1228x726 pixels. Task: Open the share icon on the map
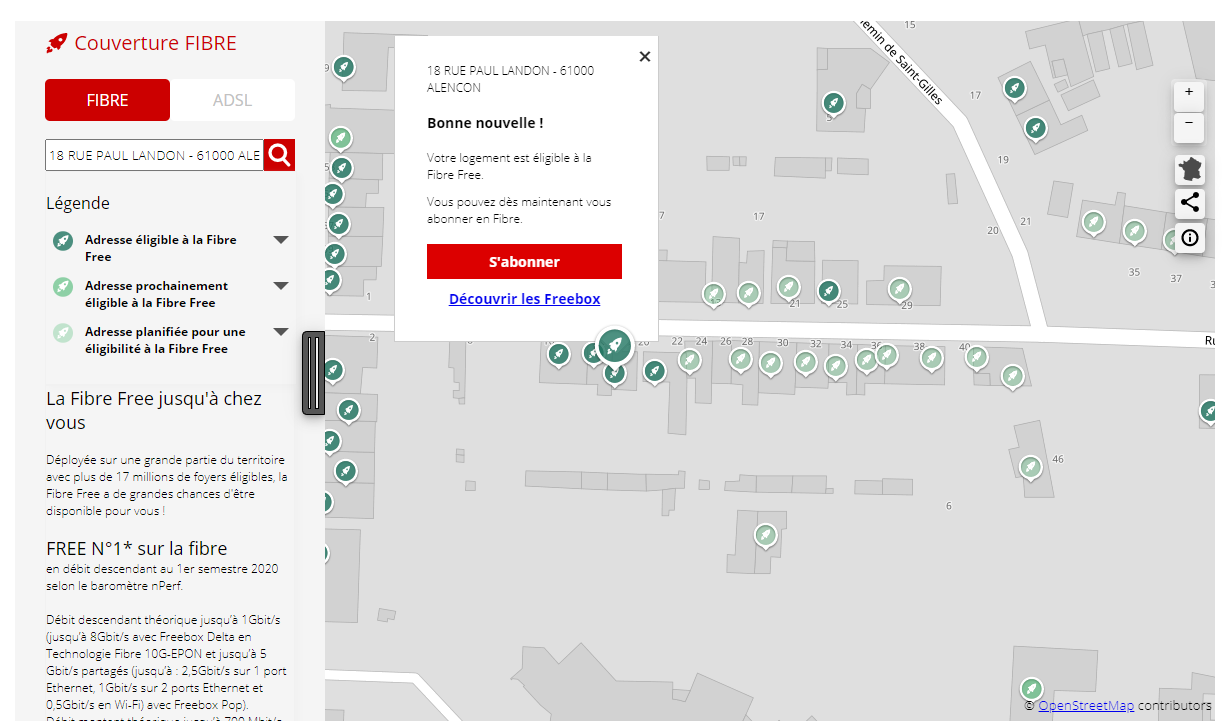click(1189, 204)
